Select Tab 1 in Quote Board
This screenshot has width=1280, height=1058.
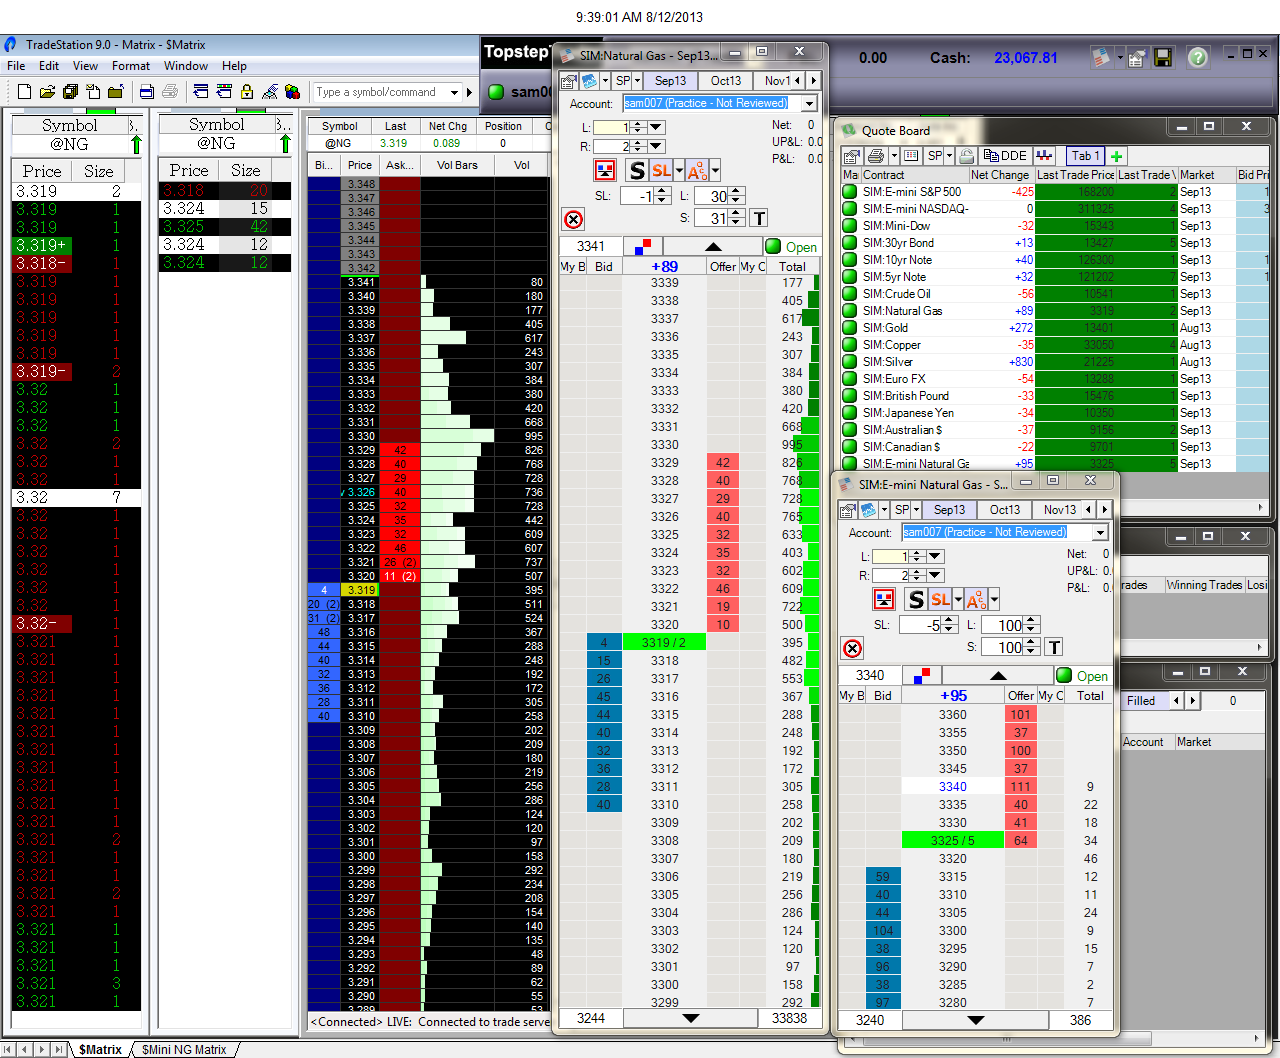pos(1085,156)
